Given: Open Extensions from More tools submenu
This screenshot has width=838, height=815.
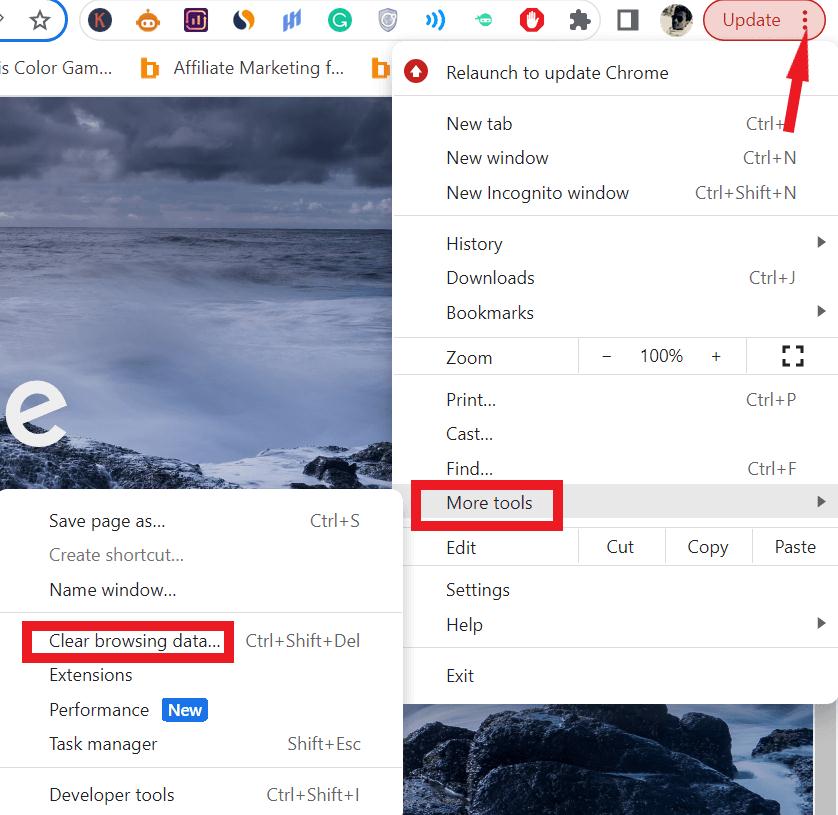Looking at the screenshot, I should tap(201, 675).
